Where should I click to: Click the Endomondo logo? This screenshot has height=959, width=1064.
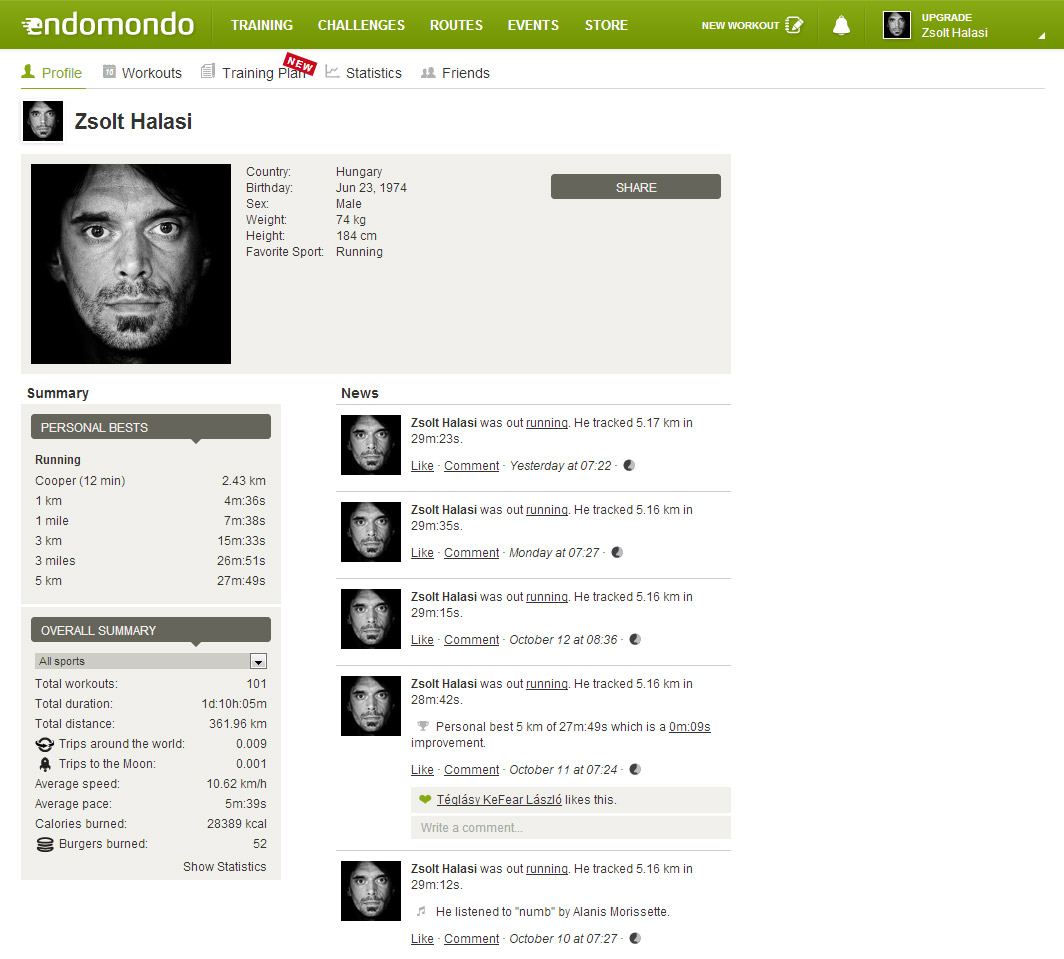(107, 24)
